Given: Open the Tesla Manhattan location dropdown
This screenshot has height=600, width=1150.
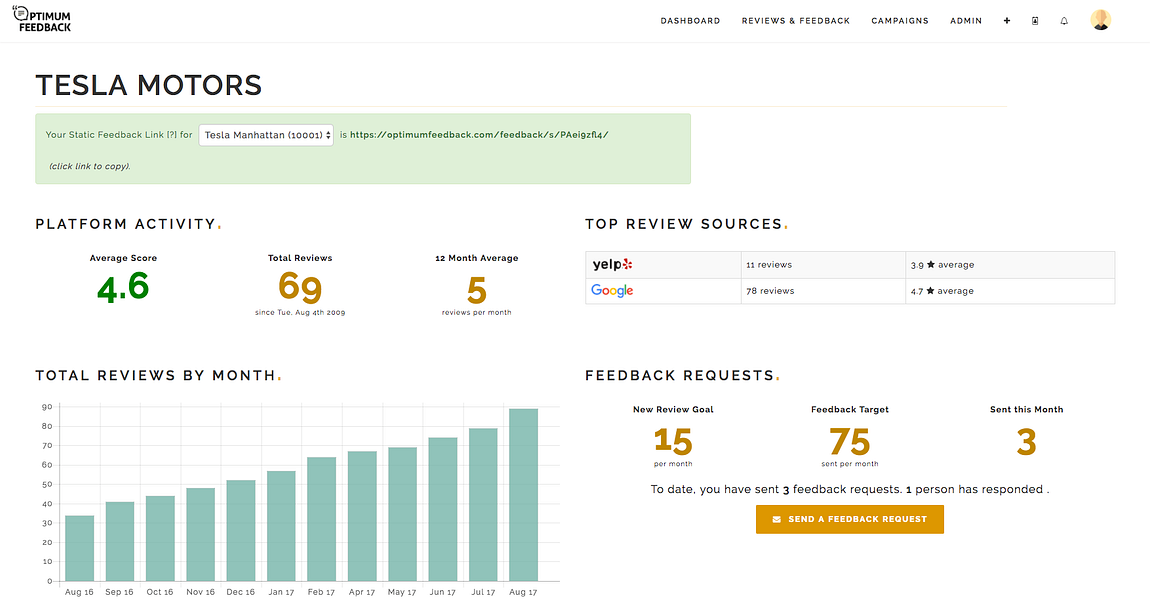Looking at the screenshot, I should coord(266,133).
